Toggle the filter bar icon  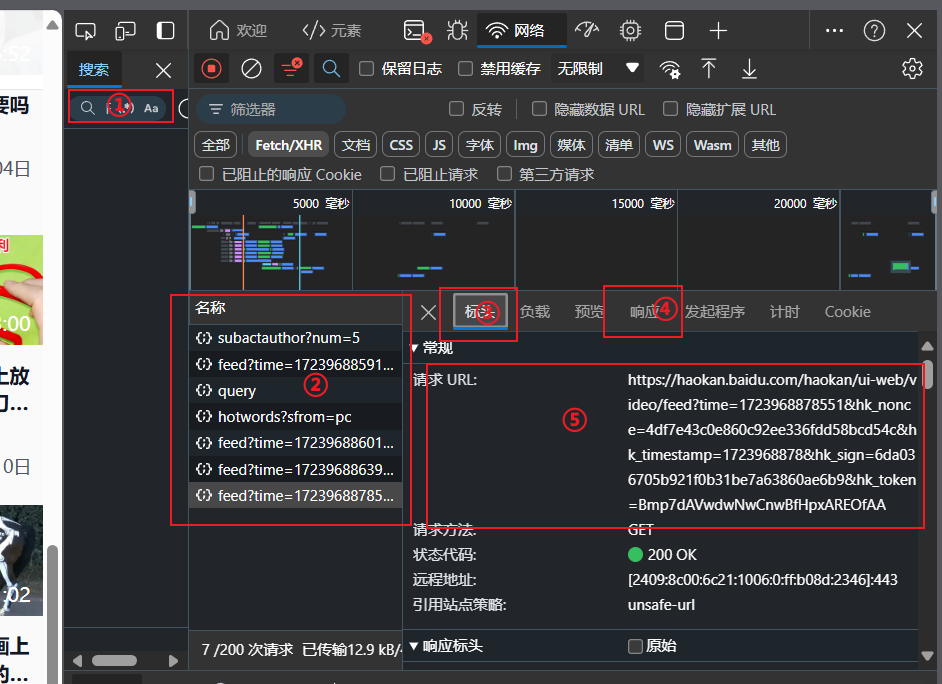[x=291, y=68]
